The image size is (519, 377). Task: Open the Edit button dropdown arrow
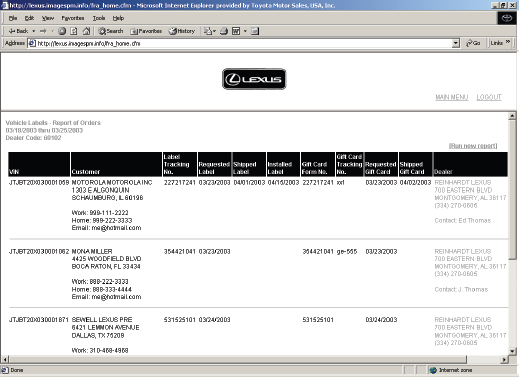245,31
